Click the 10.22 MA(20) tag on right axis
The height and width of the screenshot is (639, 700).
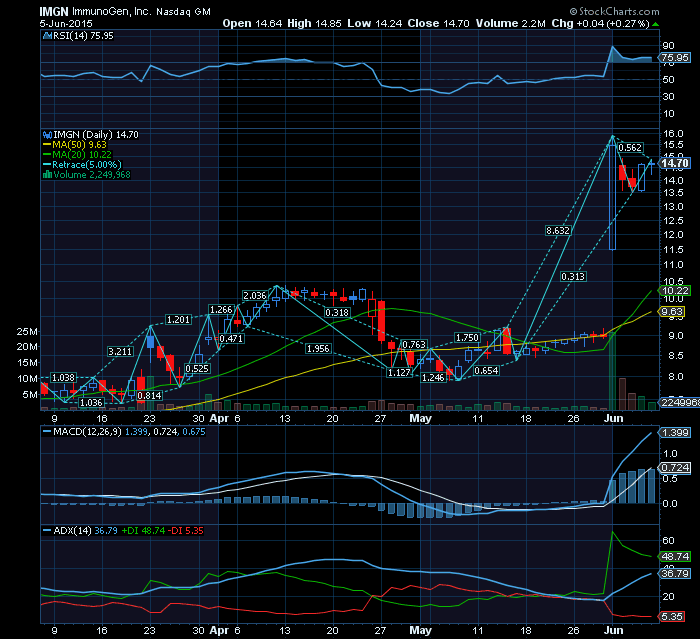[x=675, y=291]
